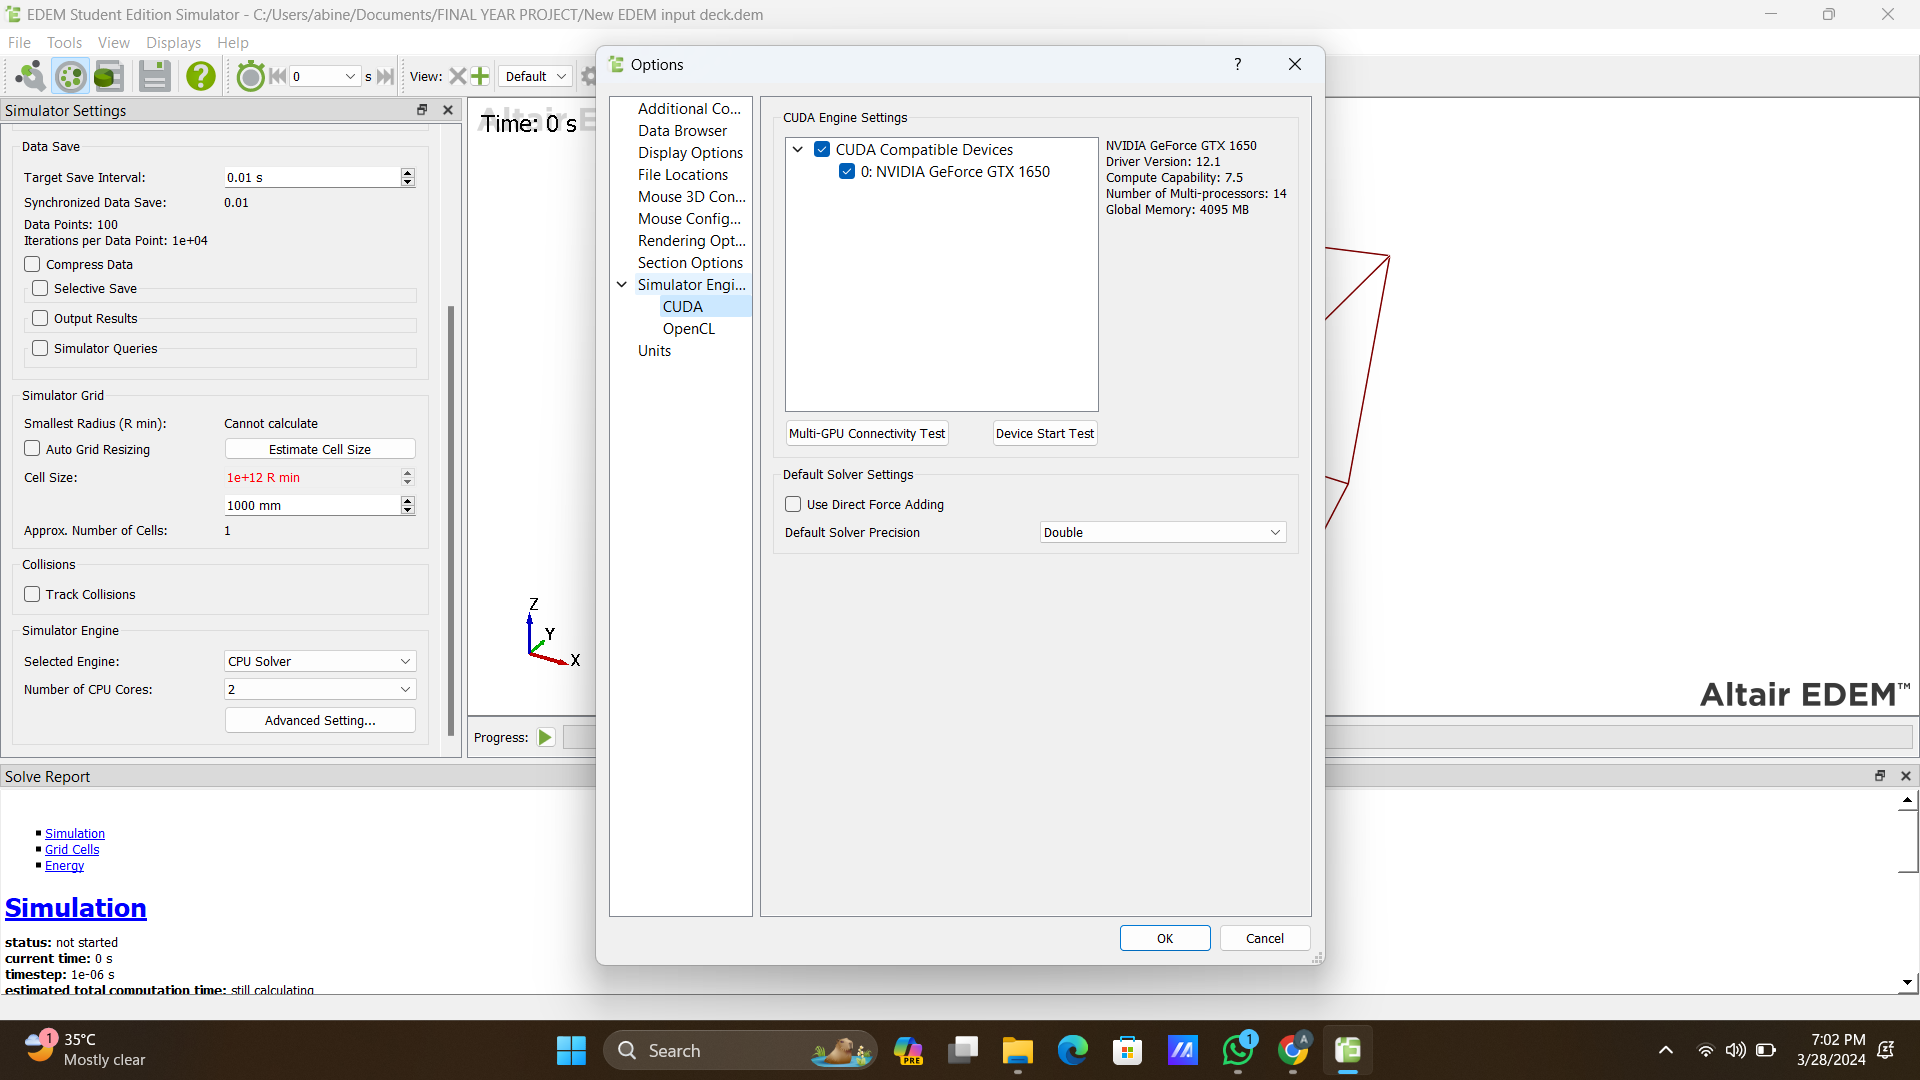Open the Selected Engine dropdown
This screenshot has height=1080, width=1920.
[319, 662]
